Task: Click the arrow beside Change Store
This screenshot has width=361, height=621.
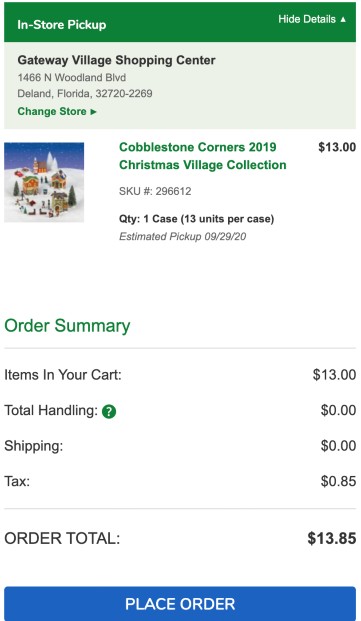Action: coord(93,112)
